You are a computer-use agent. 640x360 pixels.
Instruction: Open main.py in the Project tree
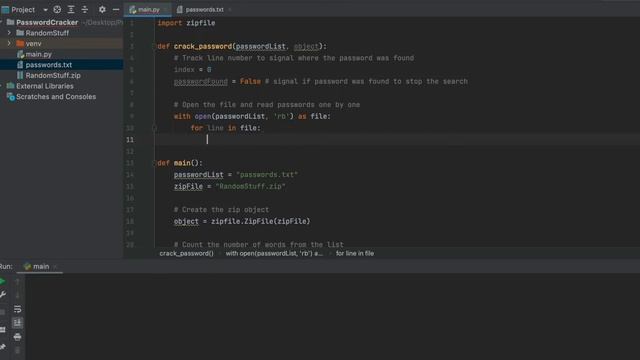[38, 54]
